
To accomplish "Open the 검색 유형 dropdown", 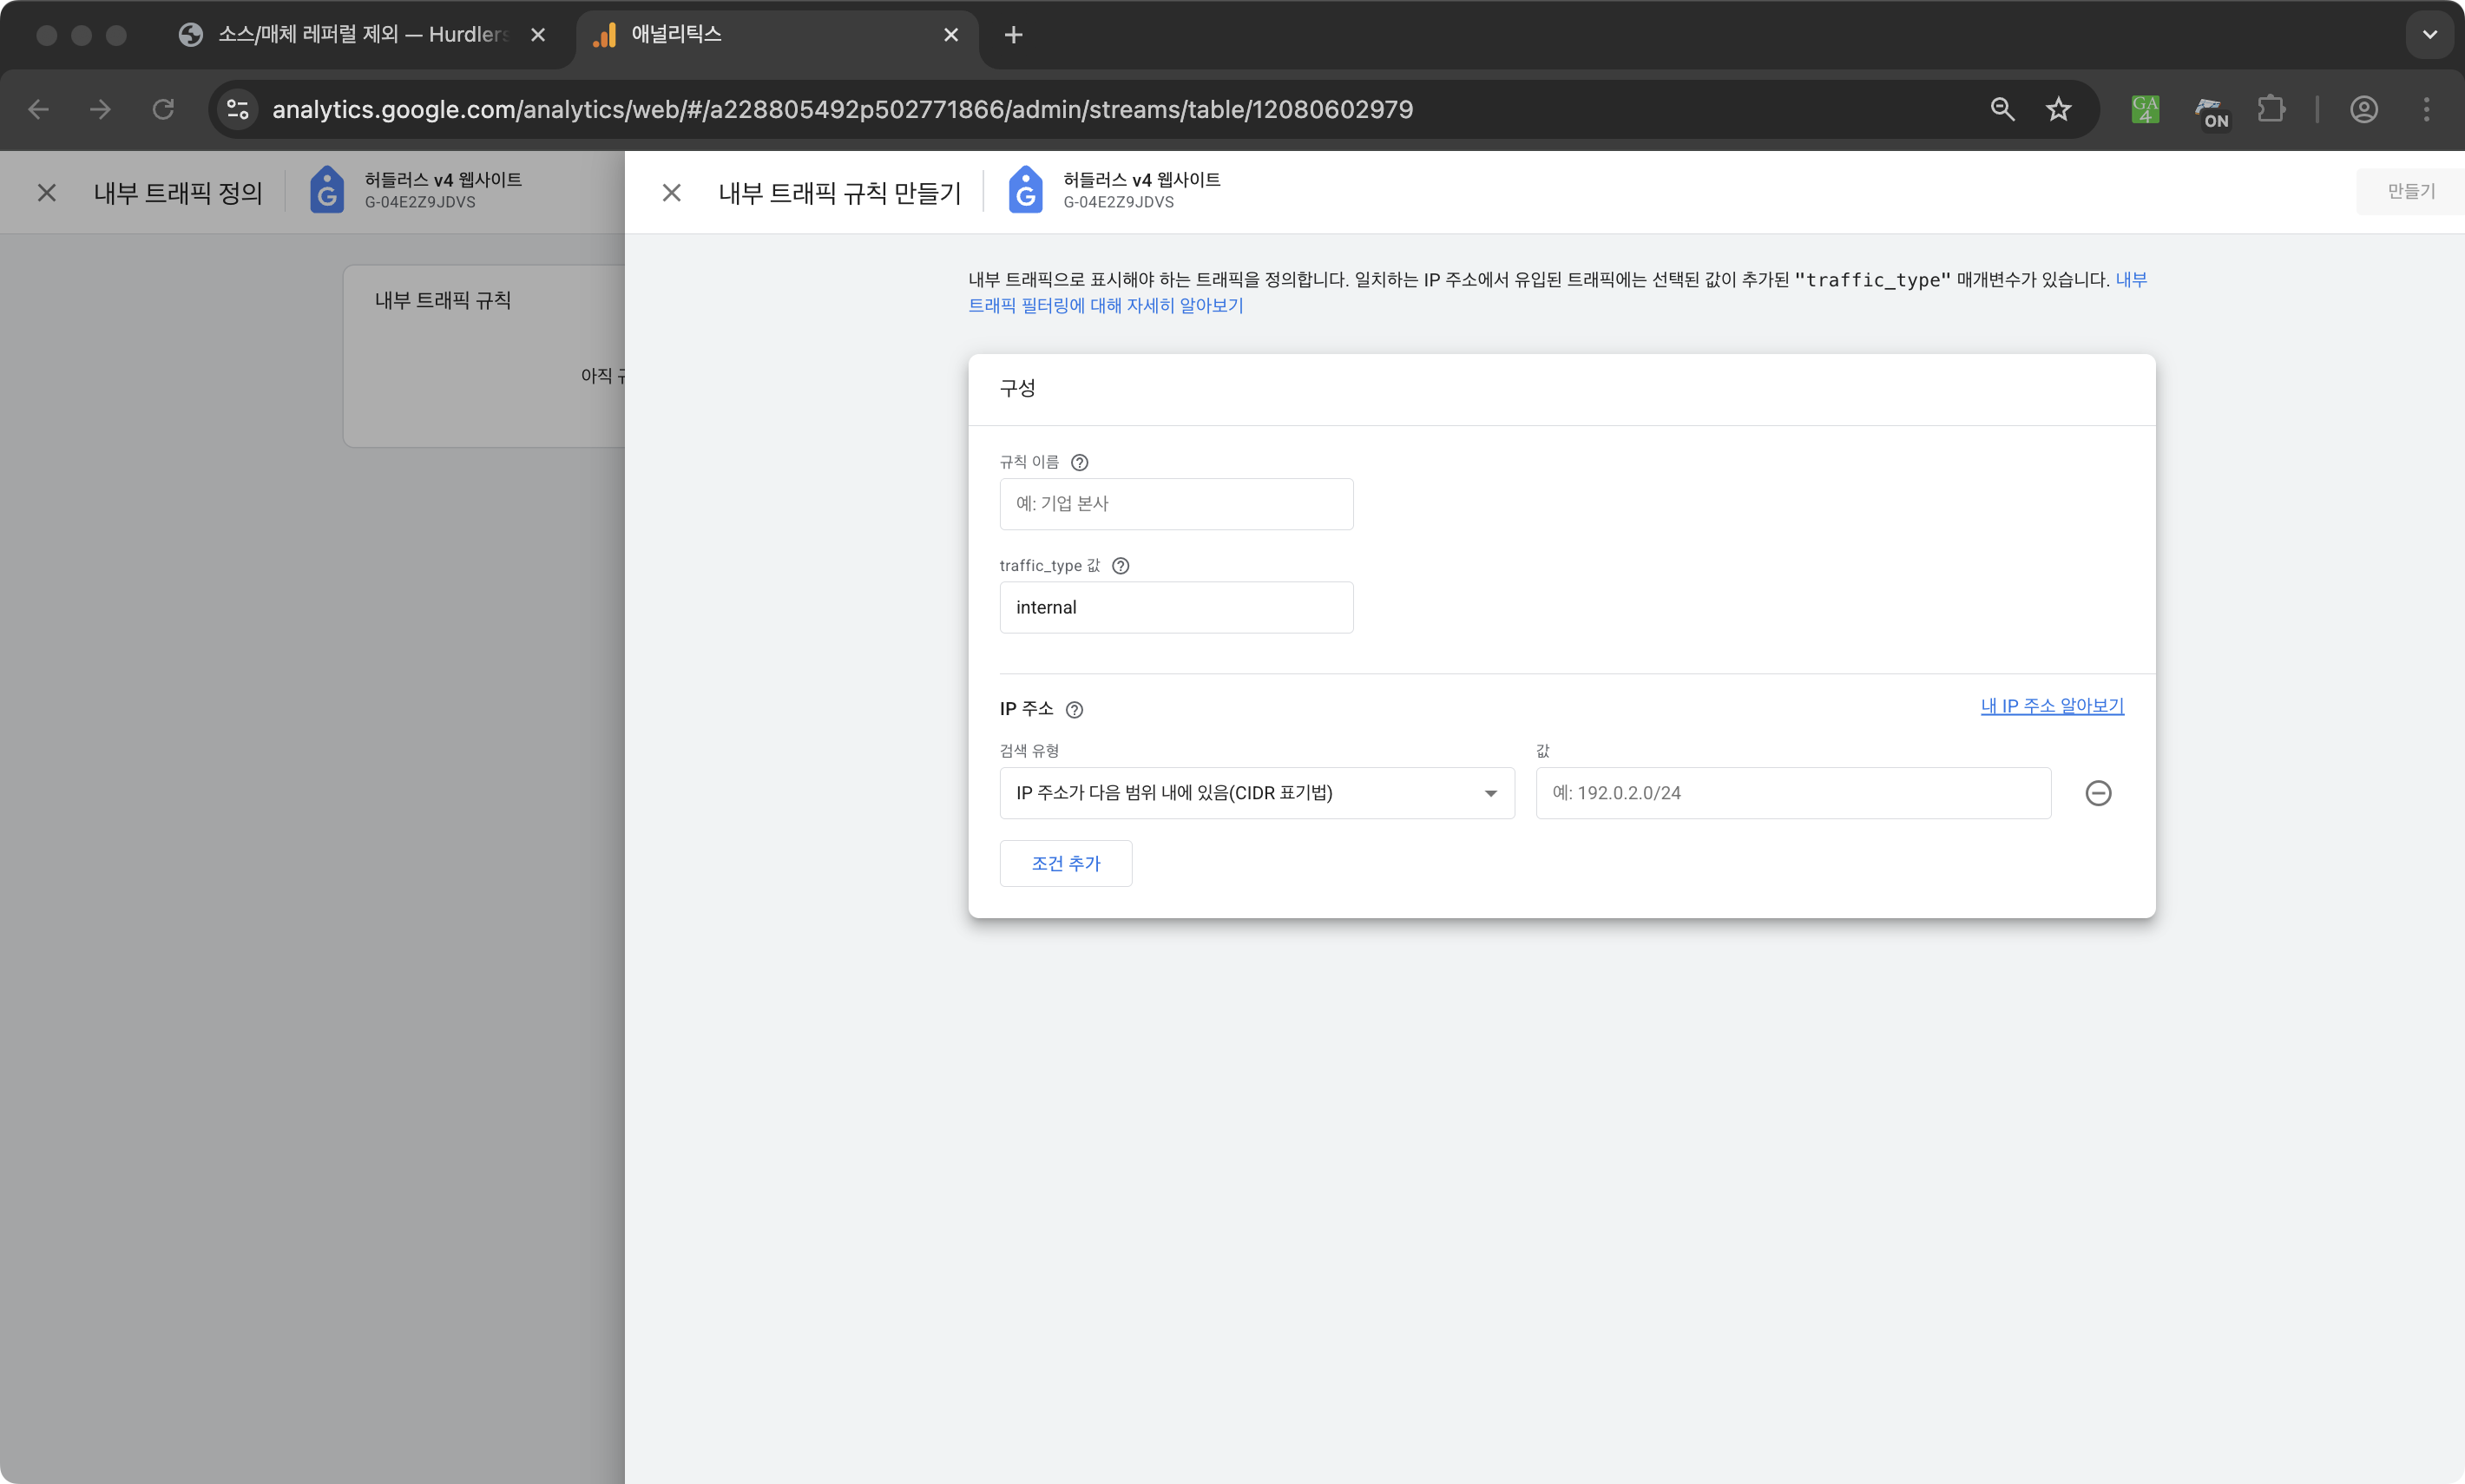I will (1256, 793).
